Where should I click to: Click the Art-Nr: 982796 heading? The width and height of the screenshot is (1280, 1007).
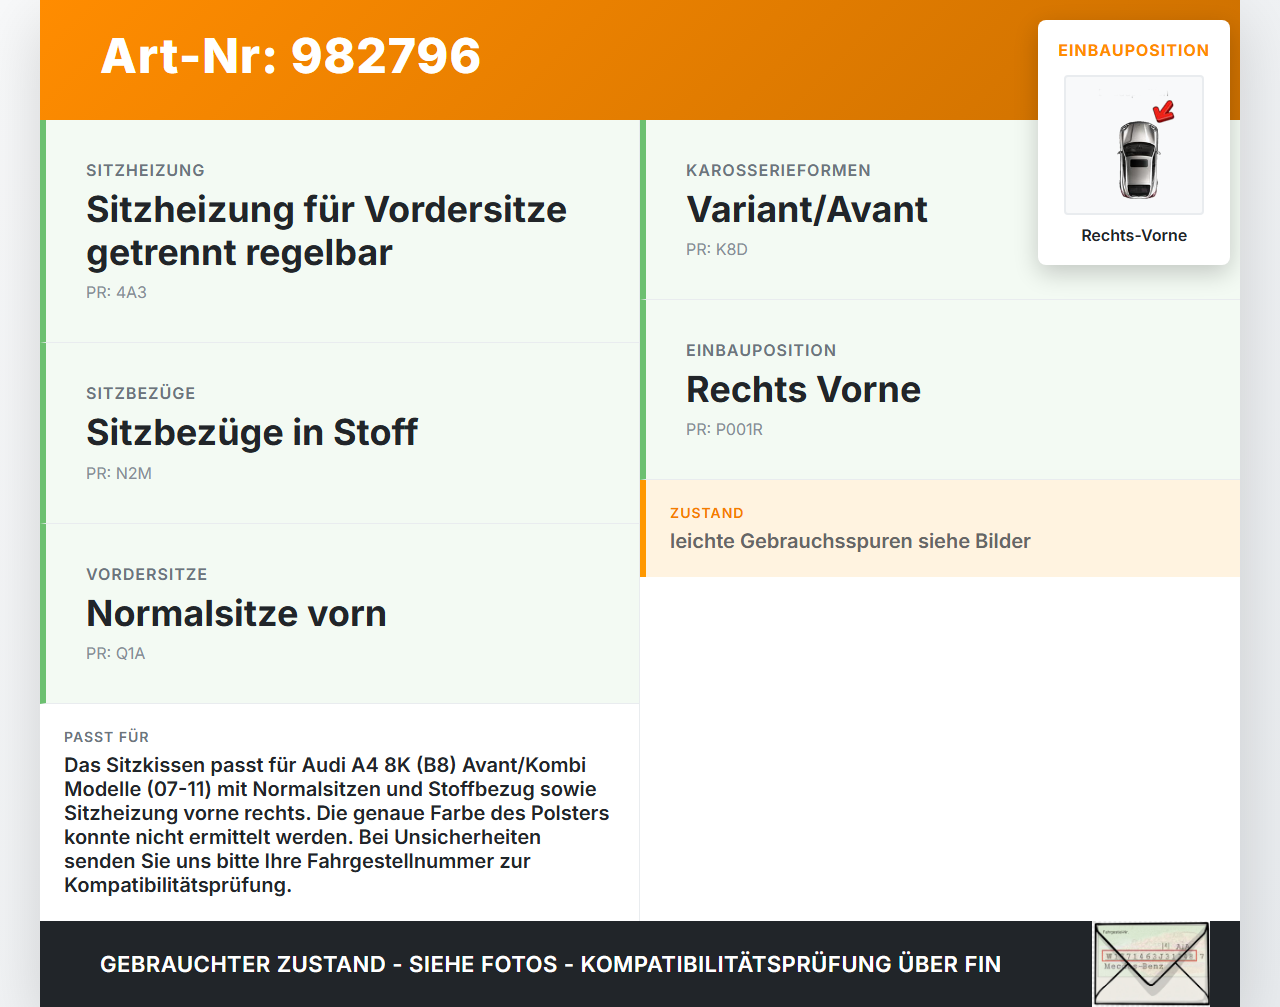click(x=290, y=57)
